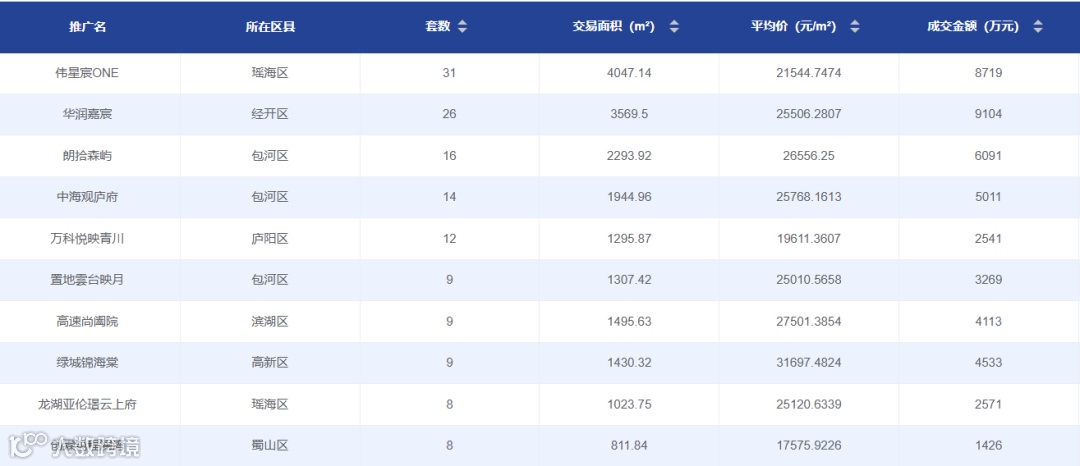Viewport: 1080px width, 466px height.
Task: Click the area value 1307.42
Action: pyautogui.click(x=629, y=280)
